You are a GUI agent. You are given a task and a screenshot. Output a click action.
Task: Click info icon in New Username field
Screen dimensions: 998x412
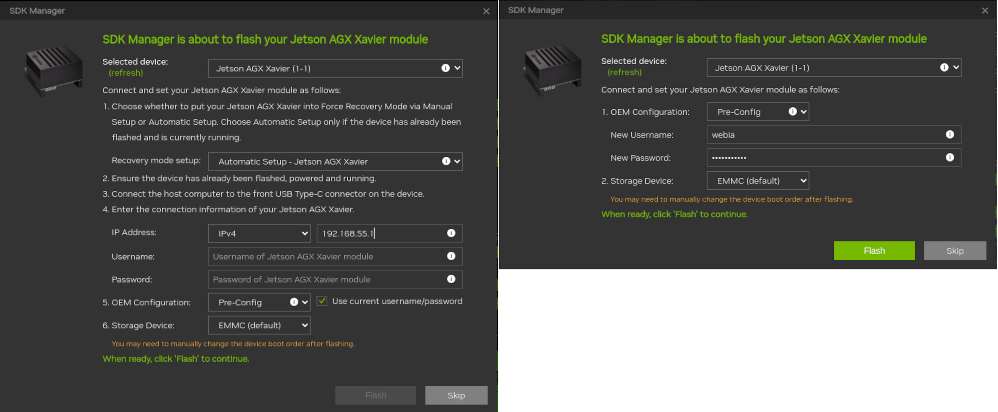[x=950, y=135]
